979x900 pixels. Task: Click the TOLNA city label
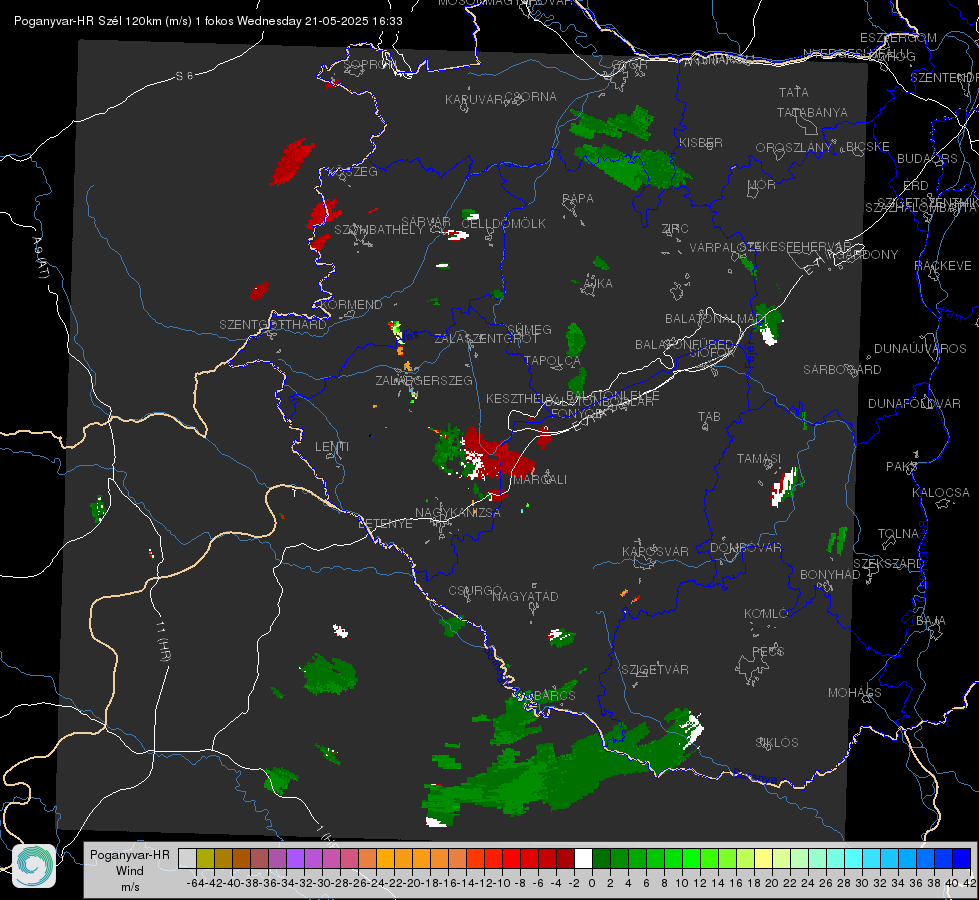pyautogui.click(x=898, y=533)
